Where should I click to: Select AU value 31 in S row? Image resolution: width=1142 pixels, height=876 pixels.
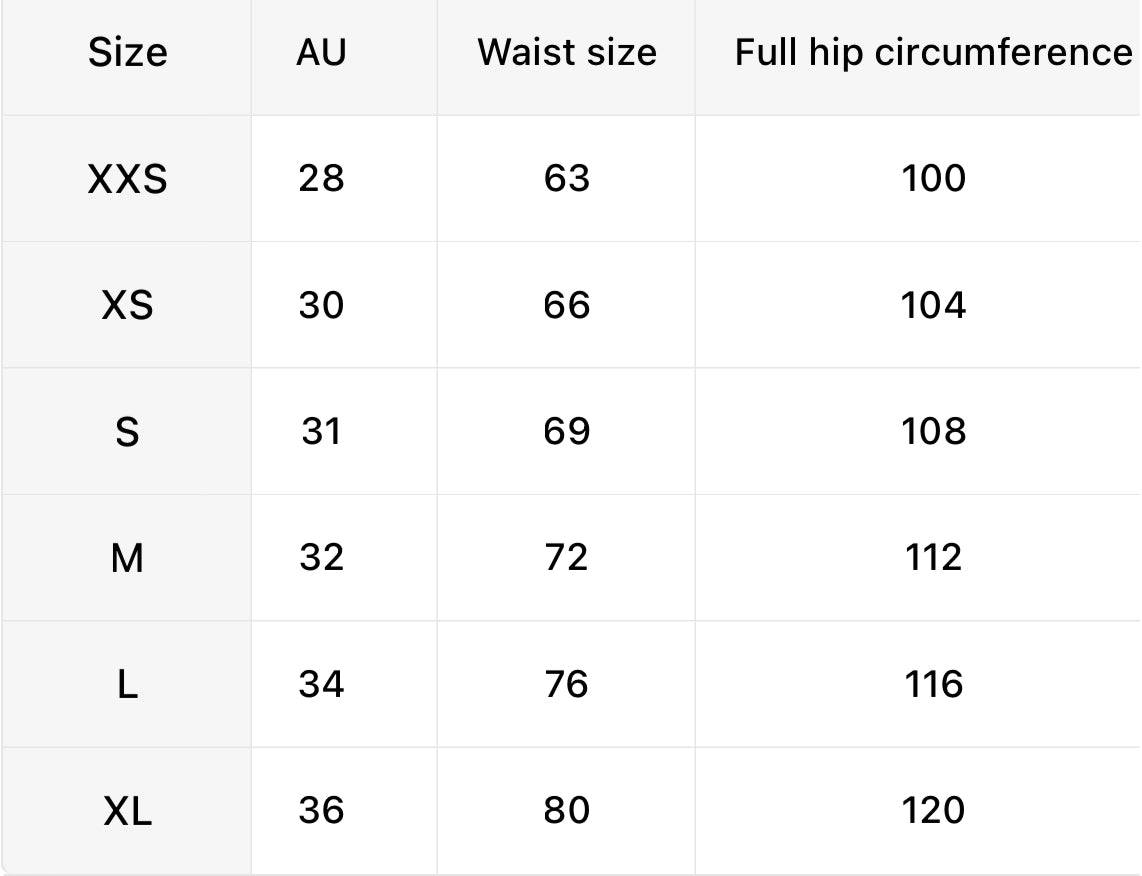[321, 431]
